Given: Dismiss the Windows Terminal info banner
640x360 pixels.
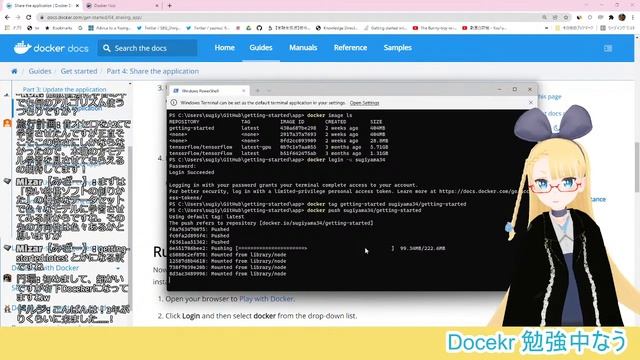Looking at the screenshot, I should [531, 102].
